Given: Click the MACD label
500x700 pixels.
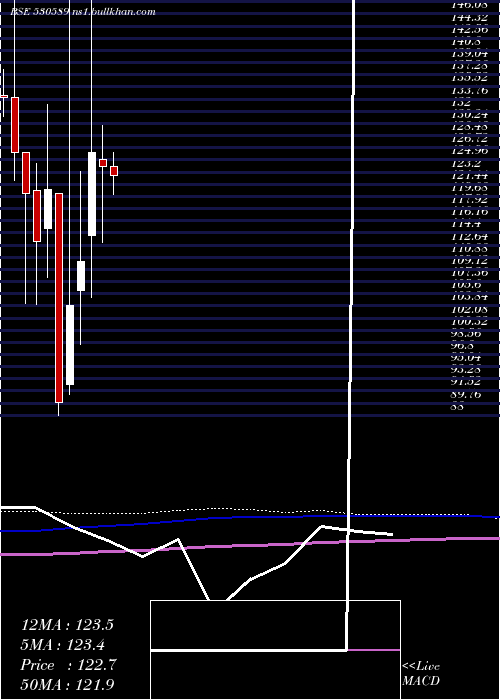Looking at the screenshot, I should [421, 681].
